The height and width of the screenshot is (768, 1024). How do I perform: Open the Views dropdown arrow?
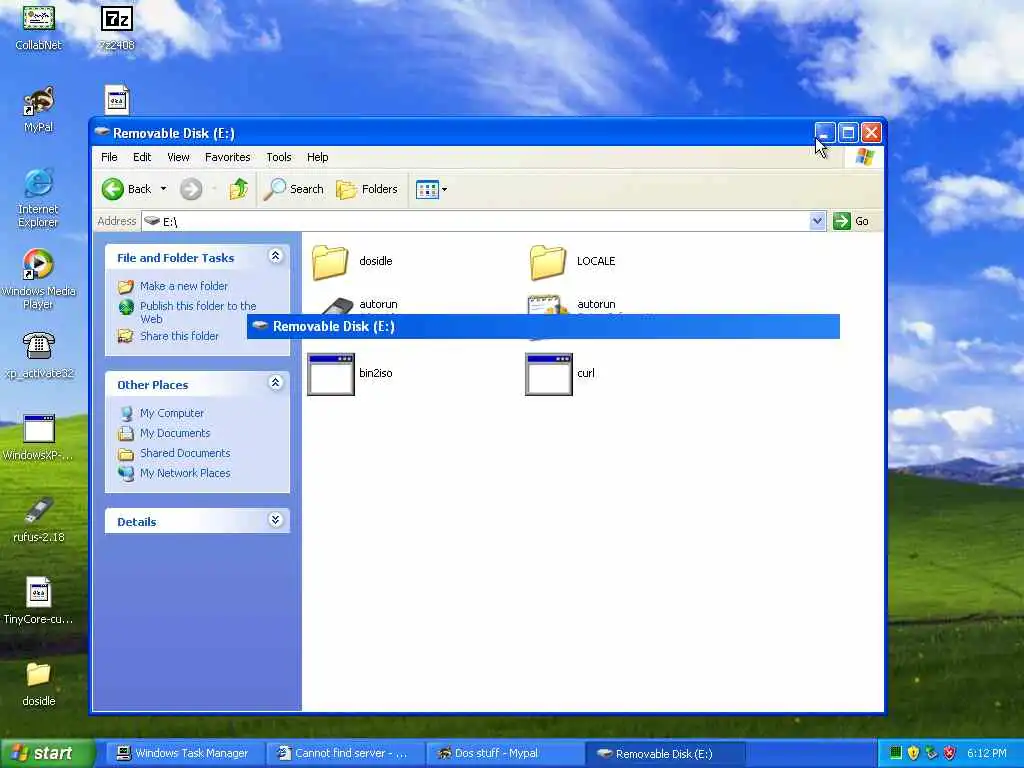pos(445,190)
